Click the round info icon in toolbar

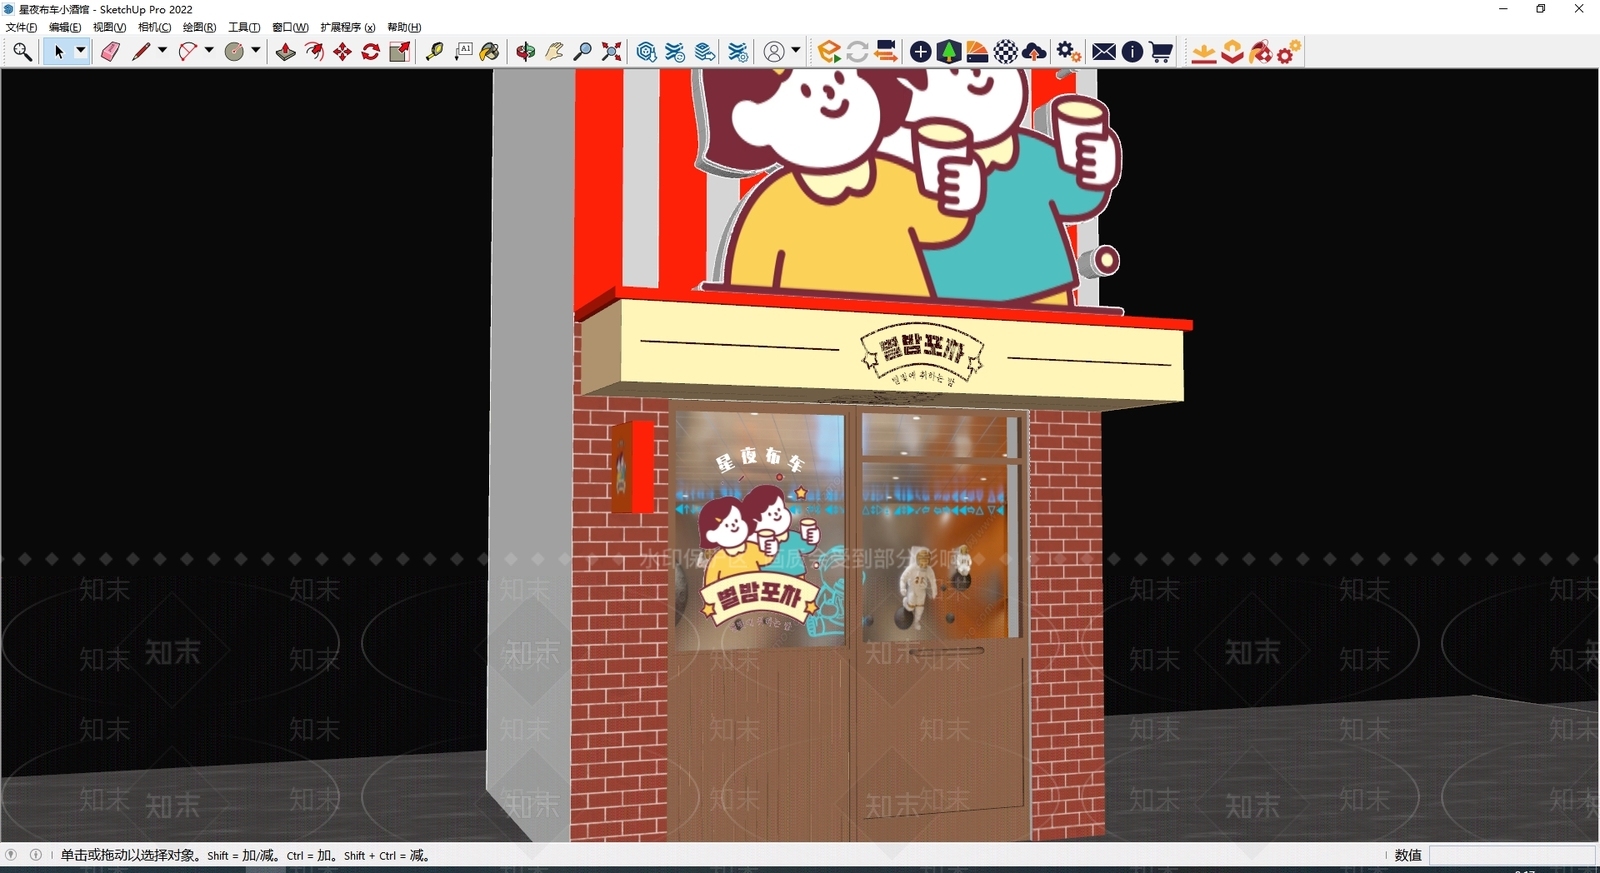[1132, 52]
